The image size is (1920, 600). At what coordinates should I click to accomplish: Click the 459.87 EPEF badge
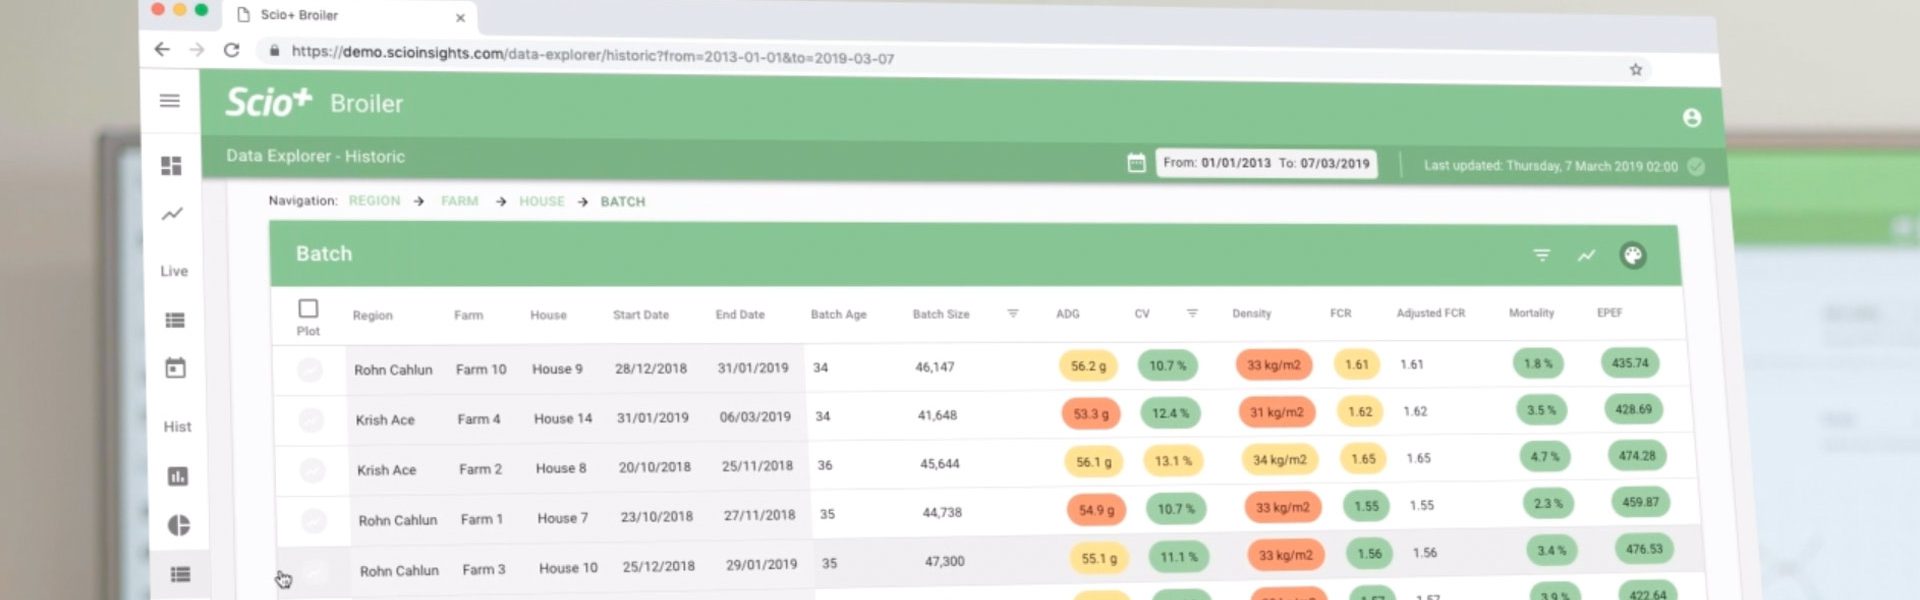pos(1640,502)
